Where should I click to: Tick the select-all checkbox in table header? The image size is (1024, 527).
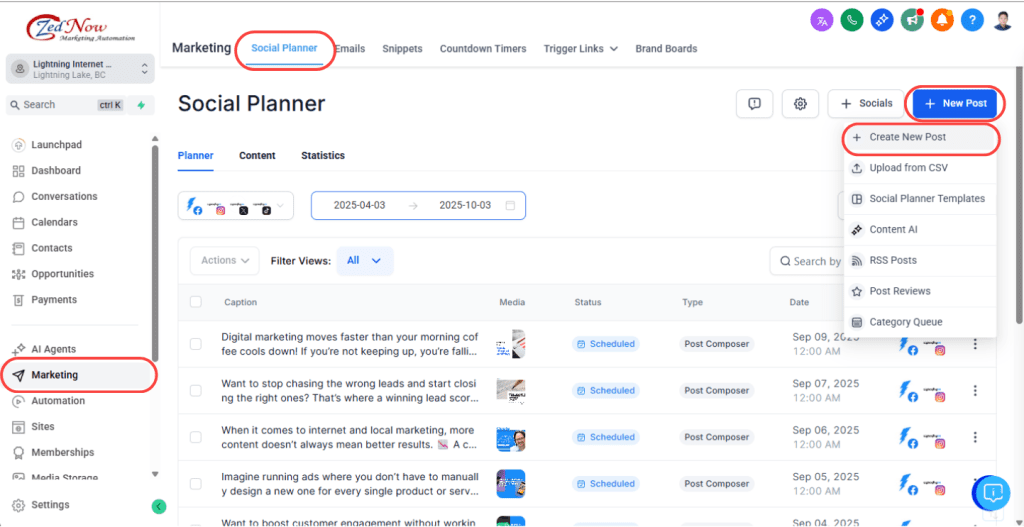coord(195,302)
